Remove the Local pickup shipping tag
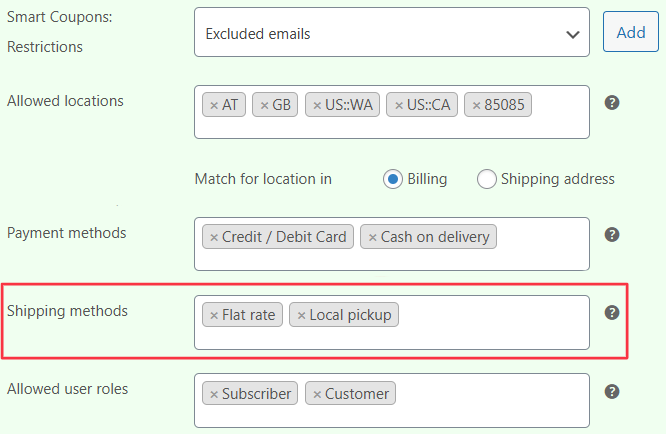 point(302,315)
